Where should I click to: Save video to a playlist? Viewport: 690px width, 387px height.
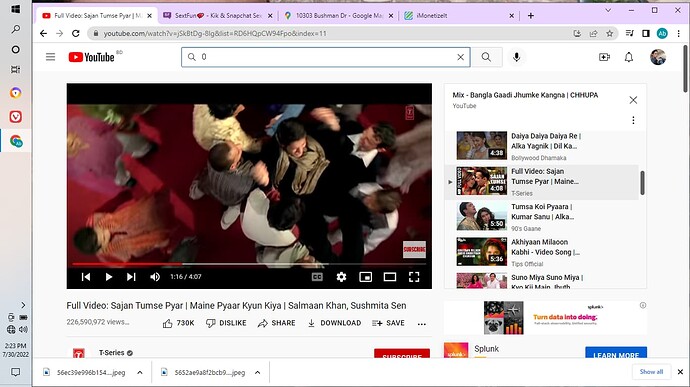pyautogui.click(x=388, y=323)
